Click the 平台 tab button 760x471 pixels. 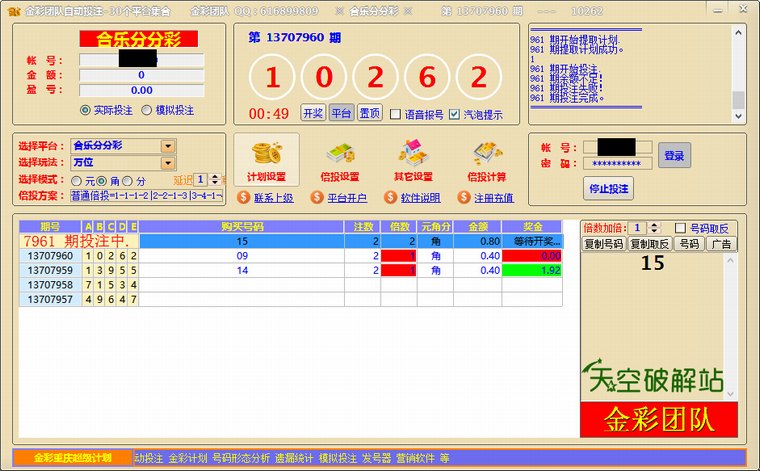pos(341,114)
